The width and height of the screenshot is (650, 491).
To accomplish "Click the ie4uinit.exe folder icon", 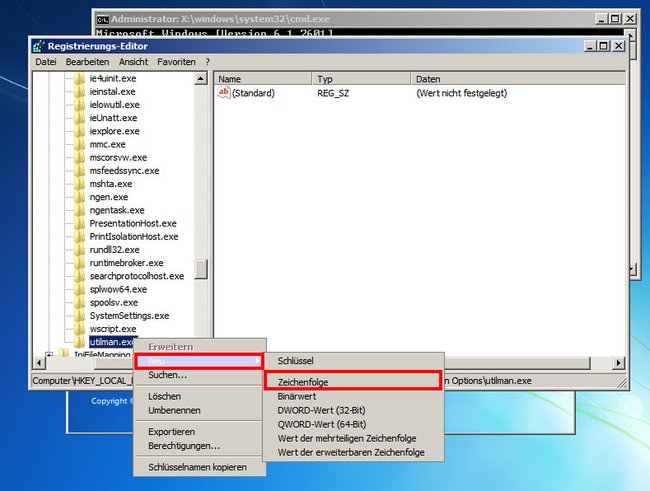I will point(80,78).
